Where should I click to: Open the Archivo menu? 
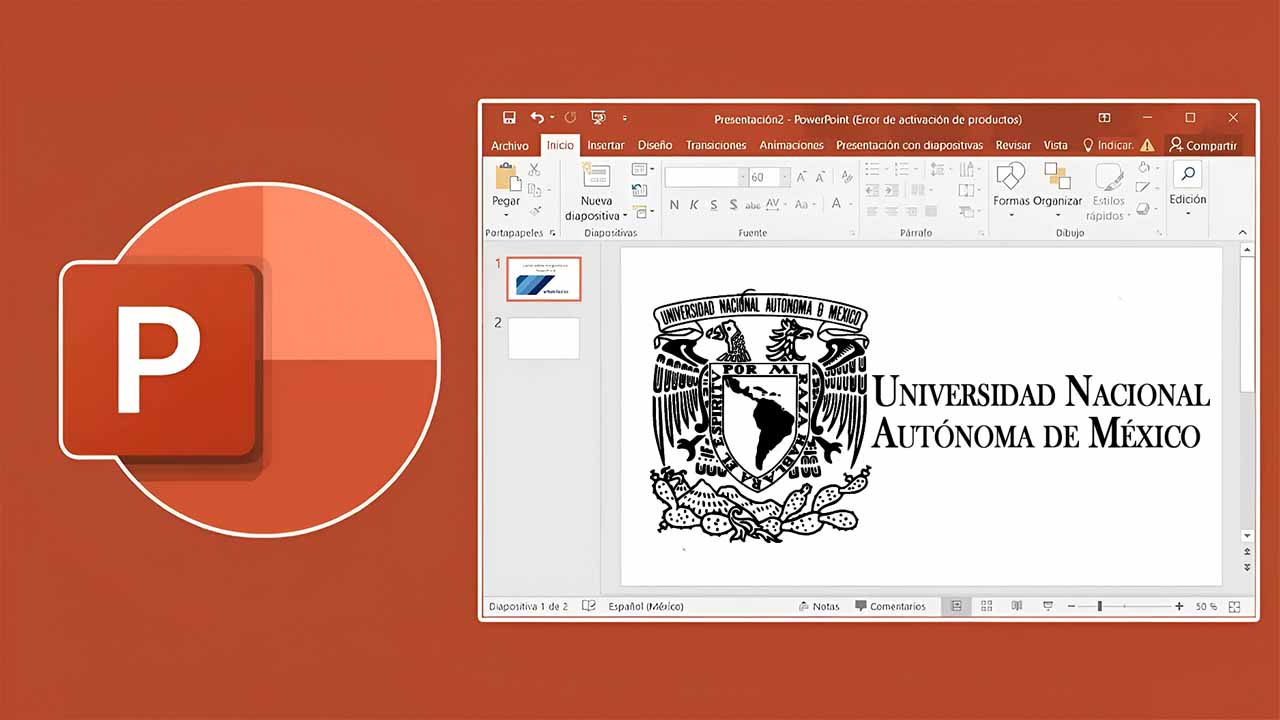510,145
